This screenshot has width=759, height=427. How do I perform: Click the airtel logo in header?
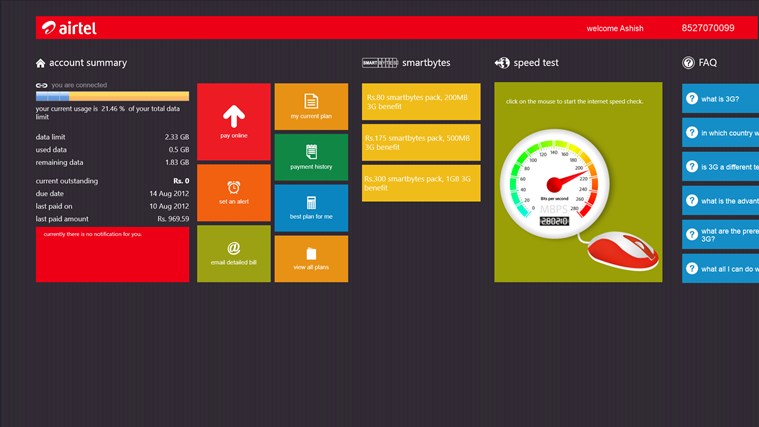coord(69,28)
